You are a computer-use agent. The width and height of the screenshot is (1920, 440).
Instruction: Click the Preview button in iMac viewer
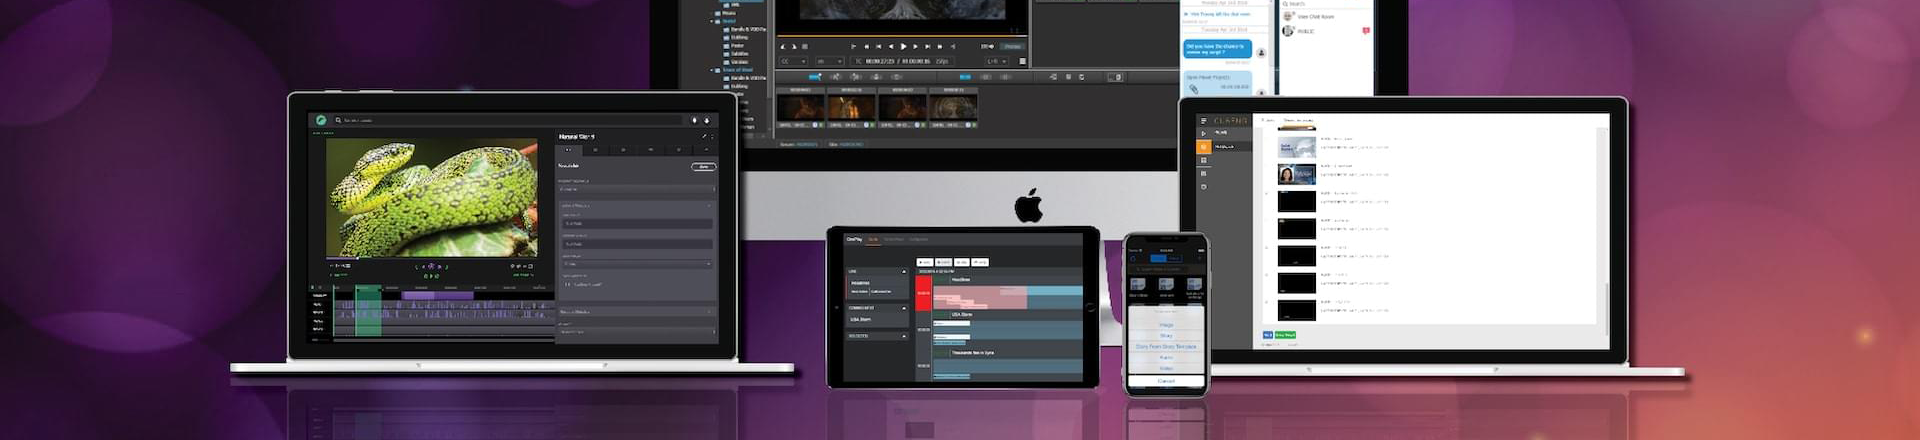tap(1013, 46)
